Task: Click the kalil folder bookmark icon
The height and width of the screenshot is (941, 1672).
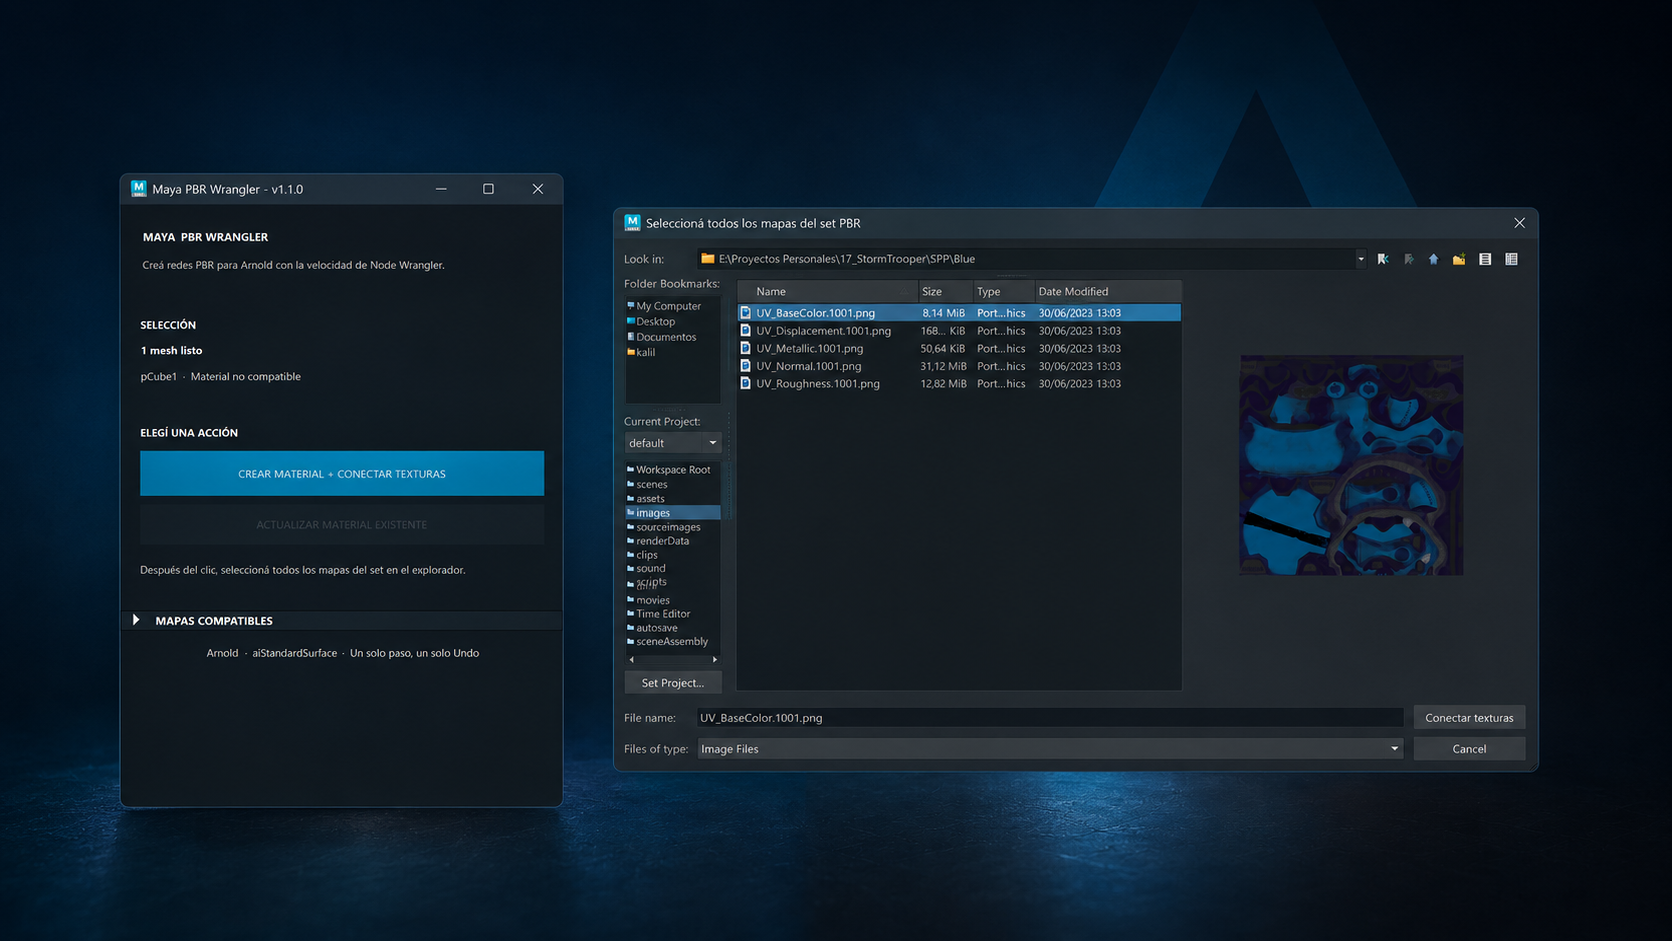Action: click(630, 352)
